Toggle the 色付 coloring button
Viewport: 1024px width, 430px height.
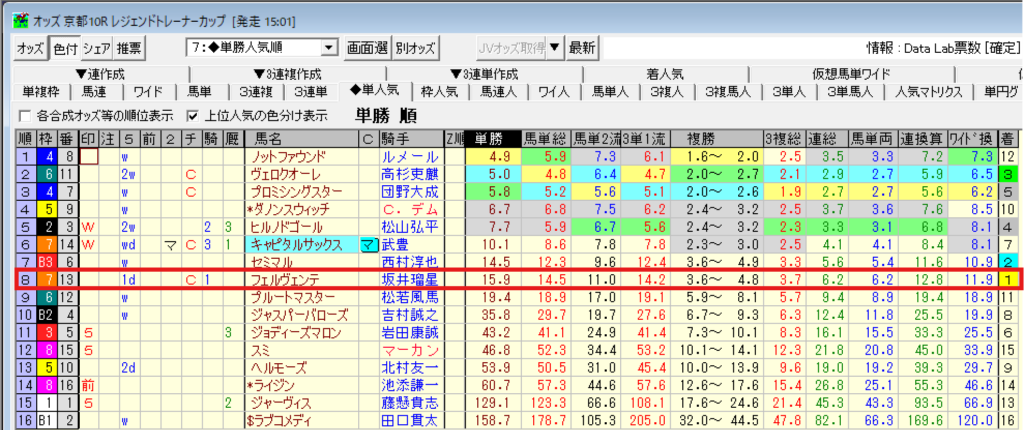click(64, 47)
